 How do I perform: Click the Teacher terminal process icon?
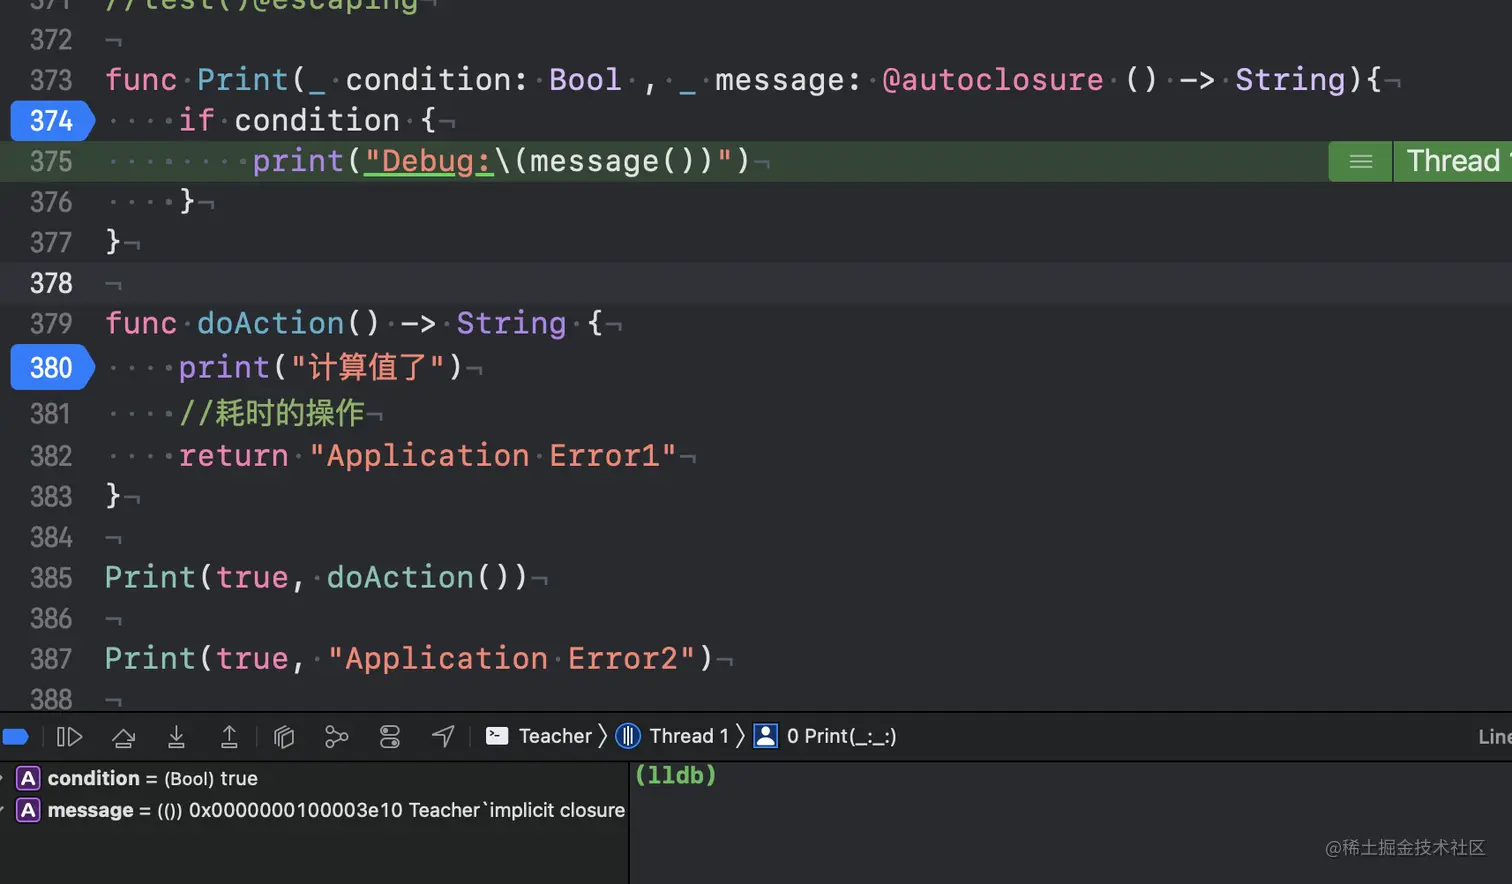497,736
